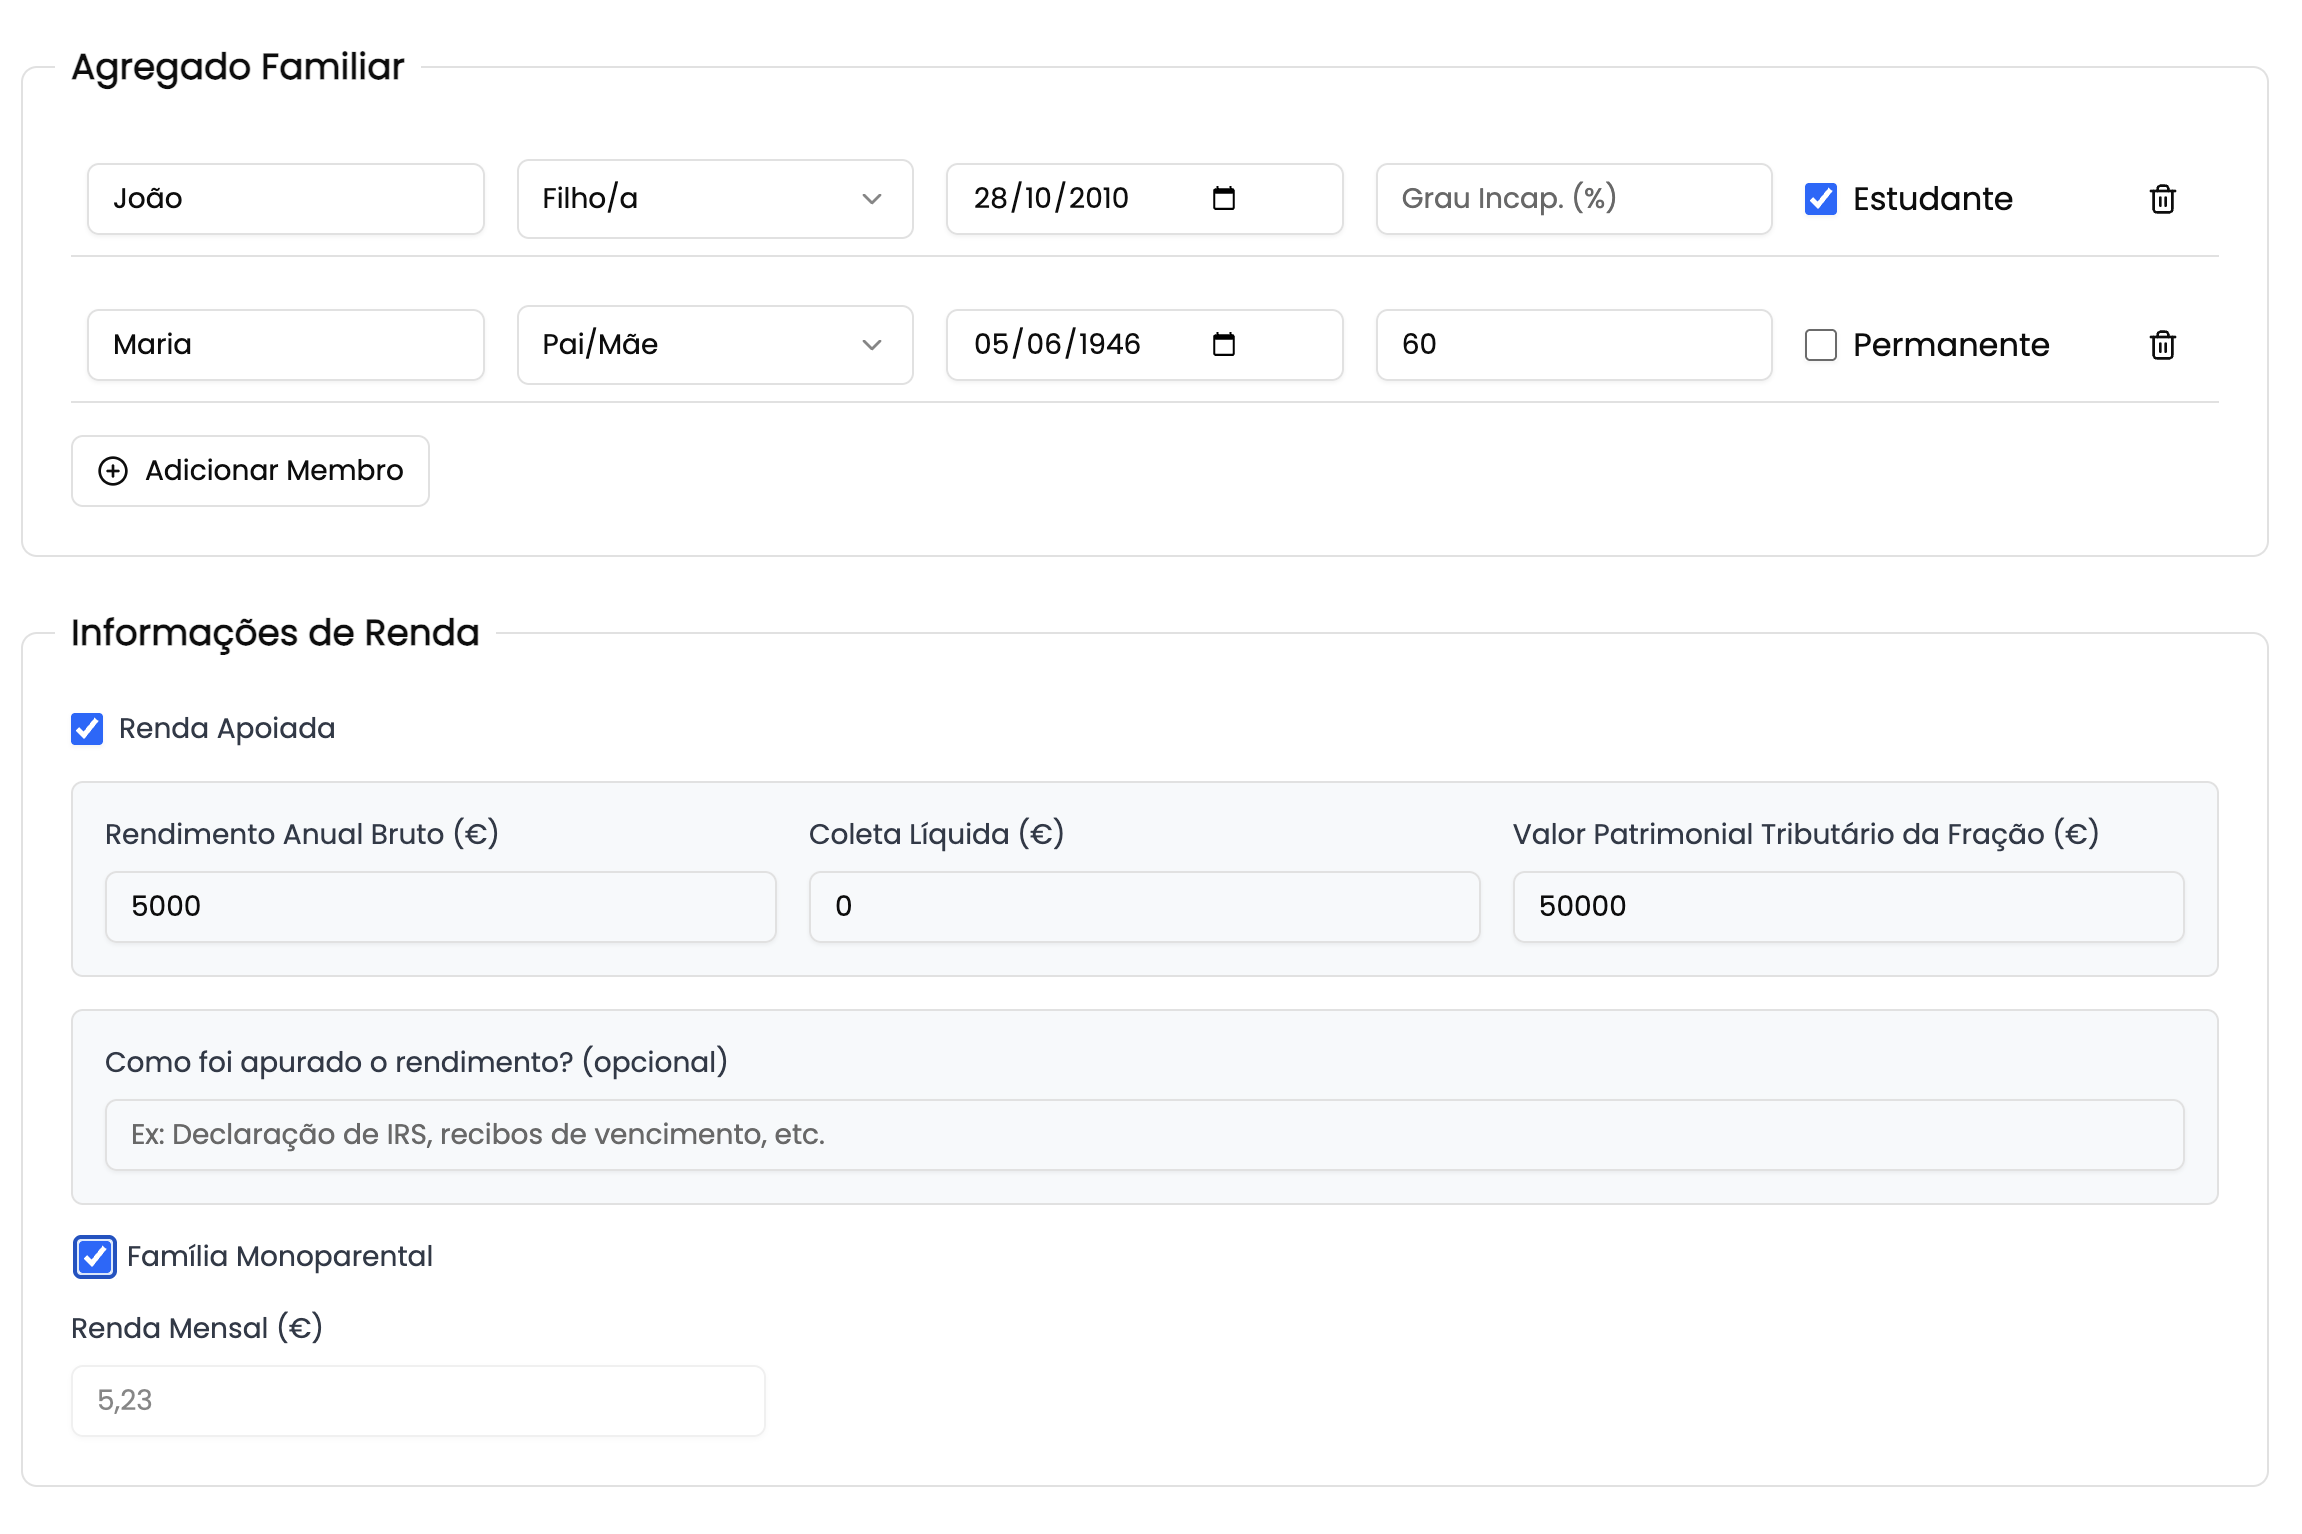Click plus icon in Adicionar Membro

tap(113, 471)
